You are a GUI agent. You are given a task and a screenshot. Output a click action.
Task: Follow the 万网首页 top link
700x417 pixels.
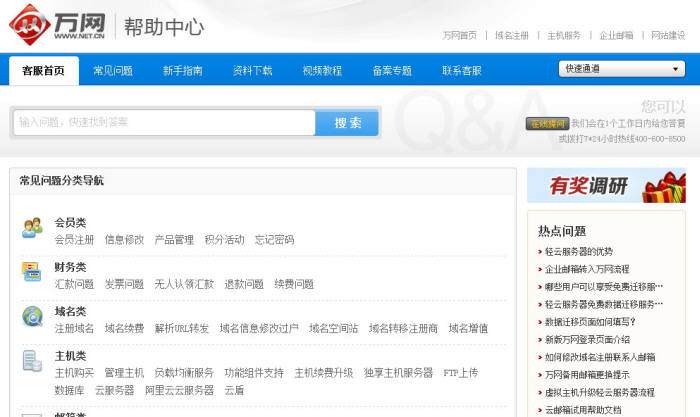click(x=460, y=35)
